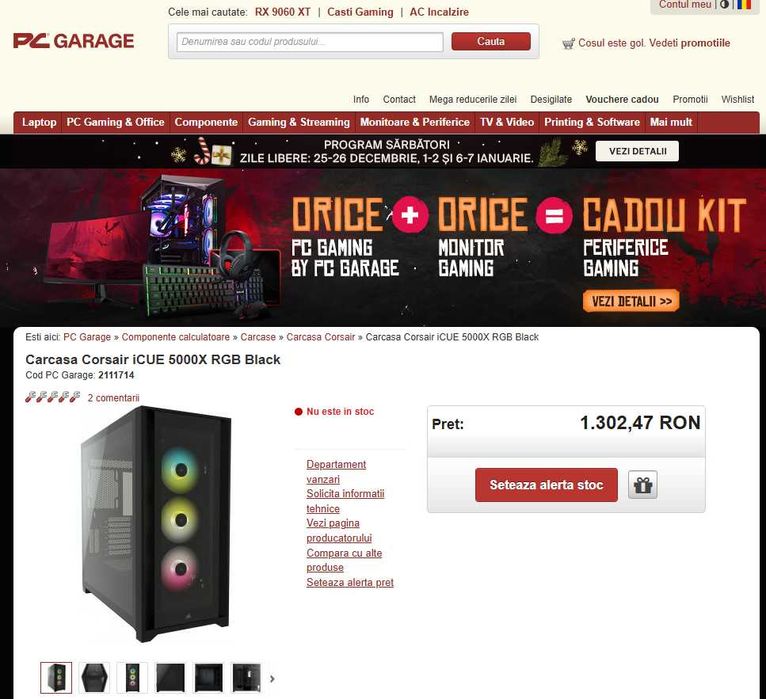Click the Cauta search button
Viewport: 766px width, 699px height.
(x=491, y=42)
